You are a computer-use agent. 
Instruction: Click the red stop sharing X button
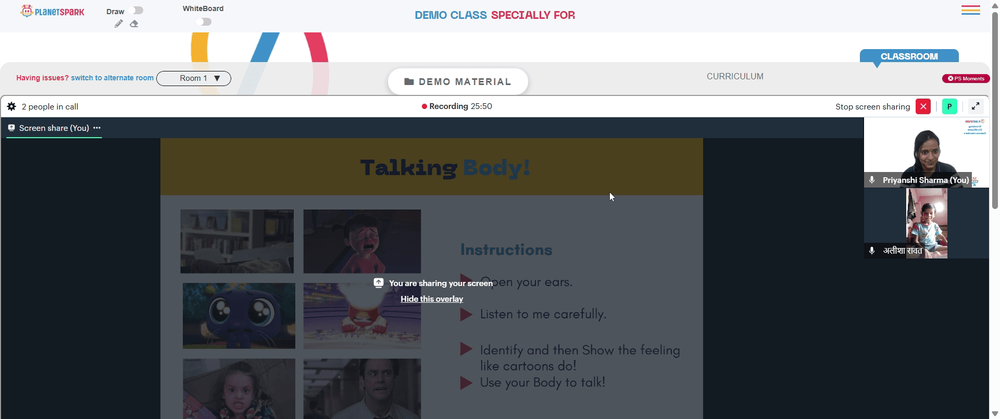click(x=923, y=107)
